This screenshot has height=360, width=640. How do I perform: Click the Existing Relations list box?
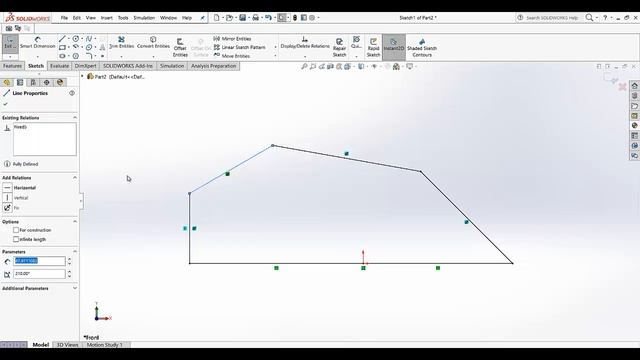(44, 139)
